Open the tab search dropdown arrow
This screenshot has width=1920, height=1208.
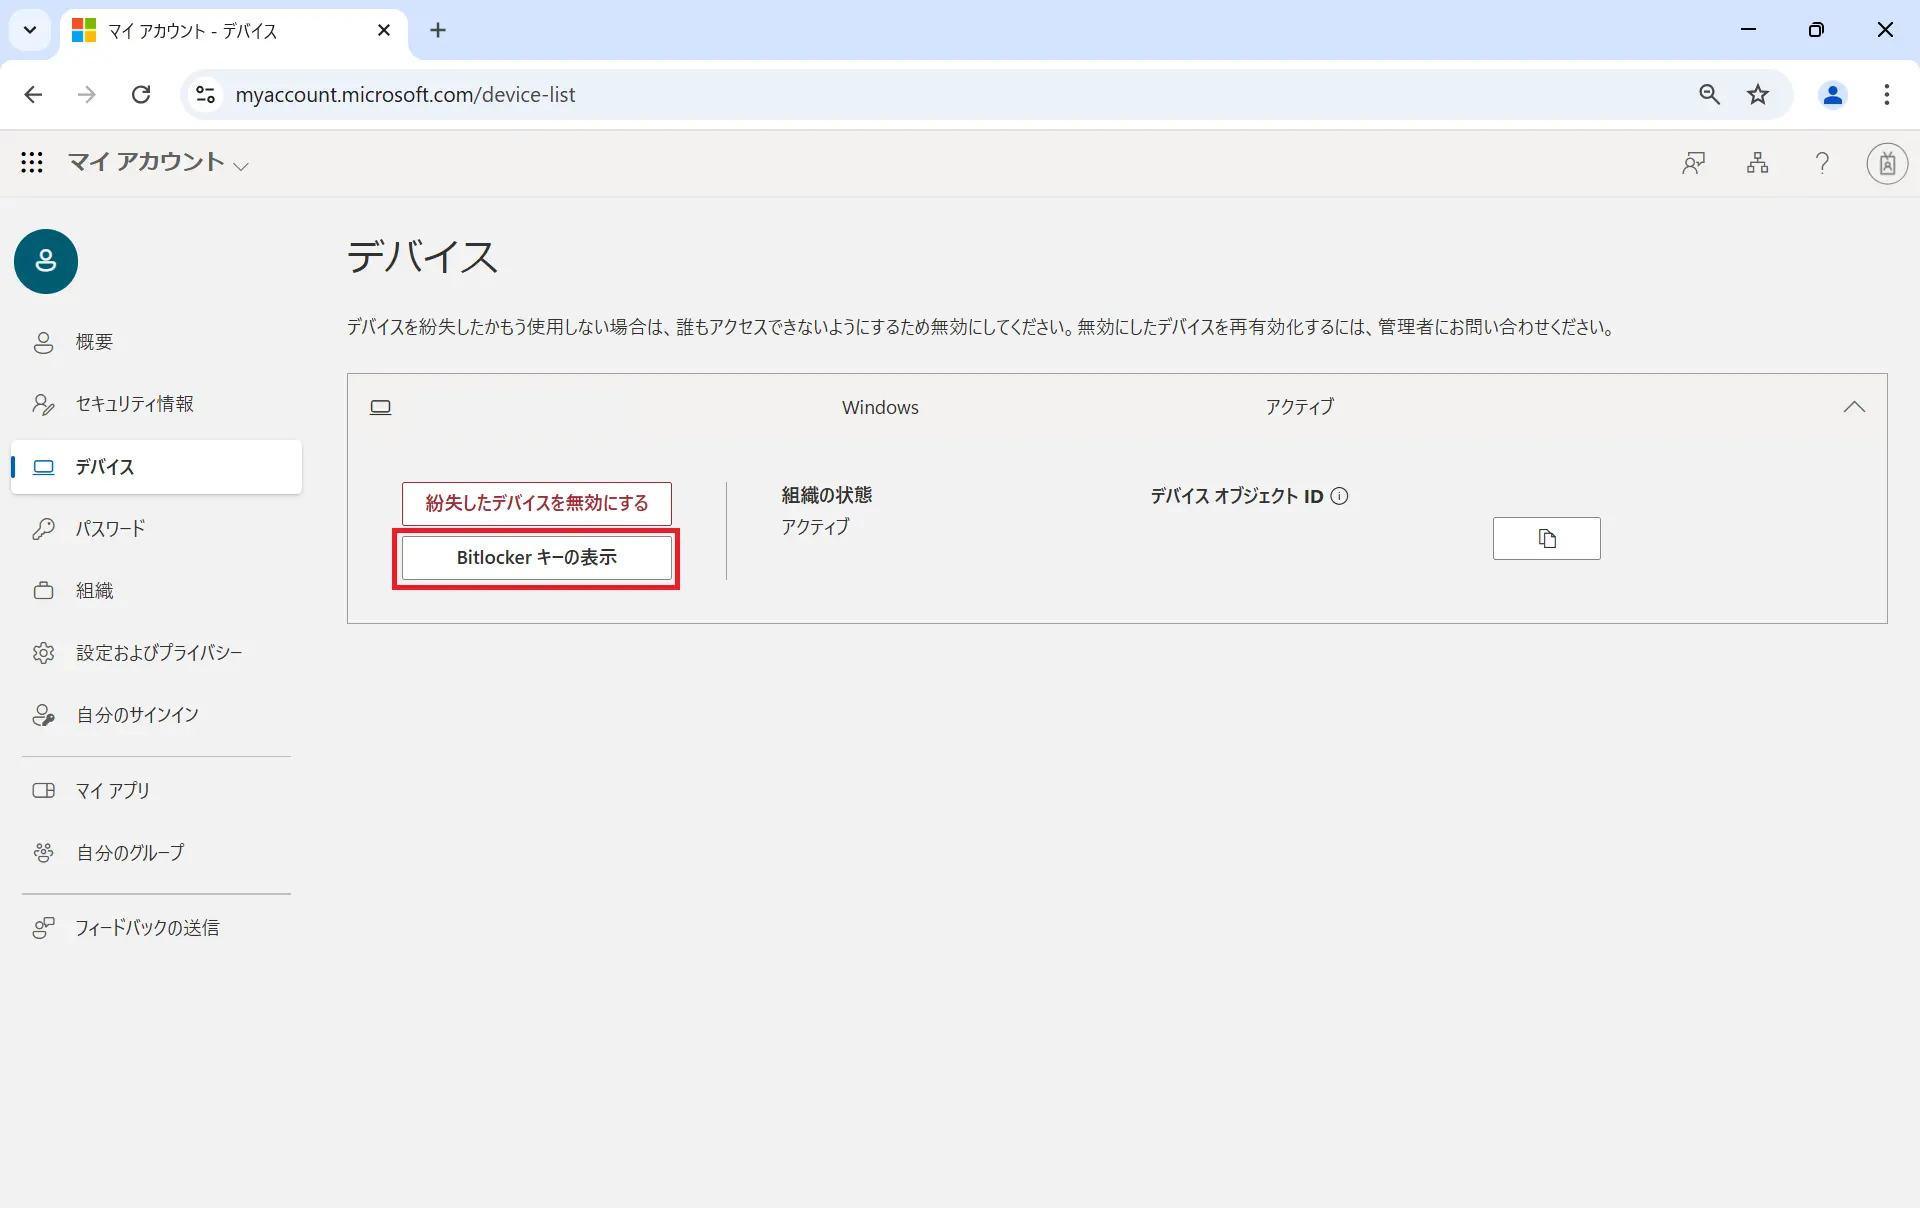[x=30, y=30]
